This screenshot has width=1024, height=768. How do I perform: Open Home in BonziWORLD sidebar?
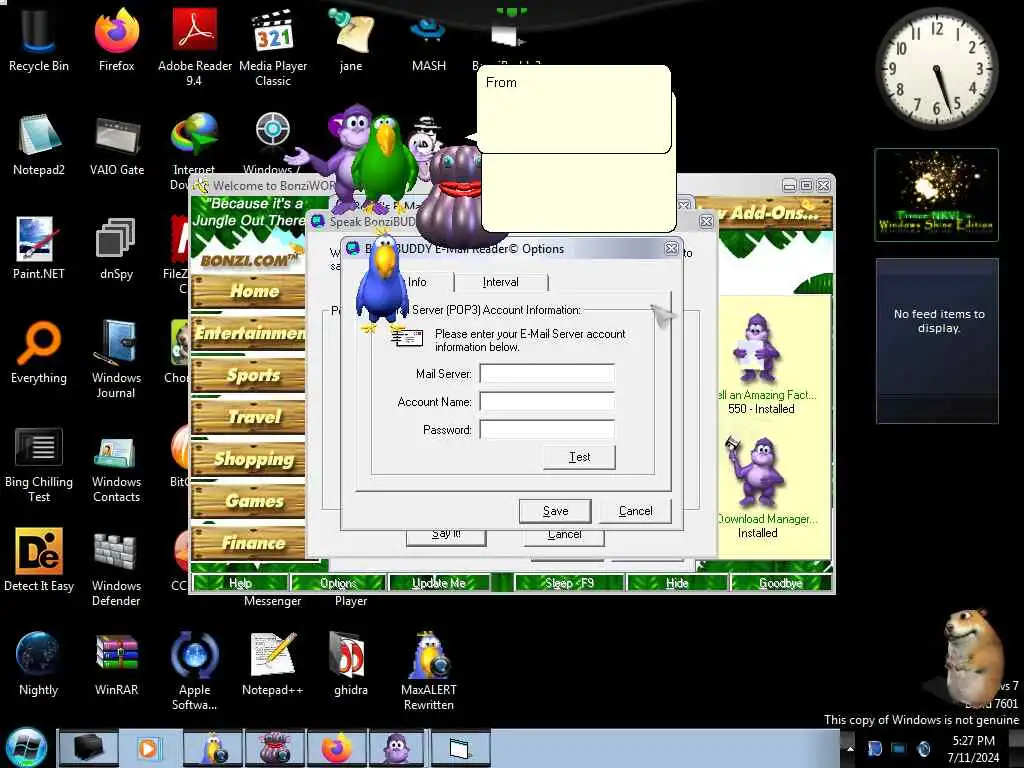(248, 291)
